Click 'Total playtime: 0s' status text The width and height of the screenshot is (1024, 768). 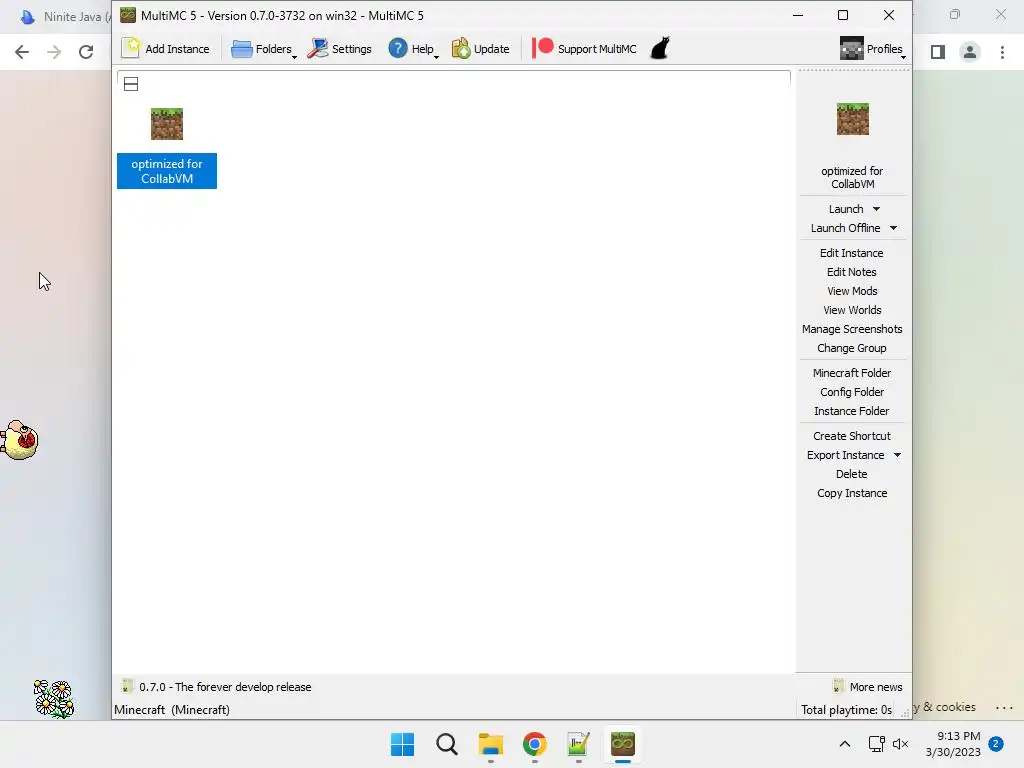coord(846,710)
